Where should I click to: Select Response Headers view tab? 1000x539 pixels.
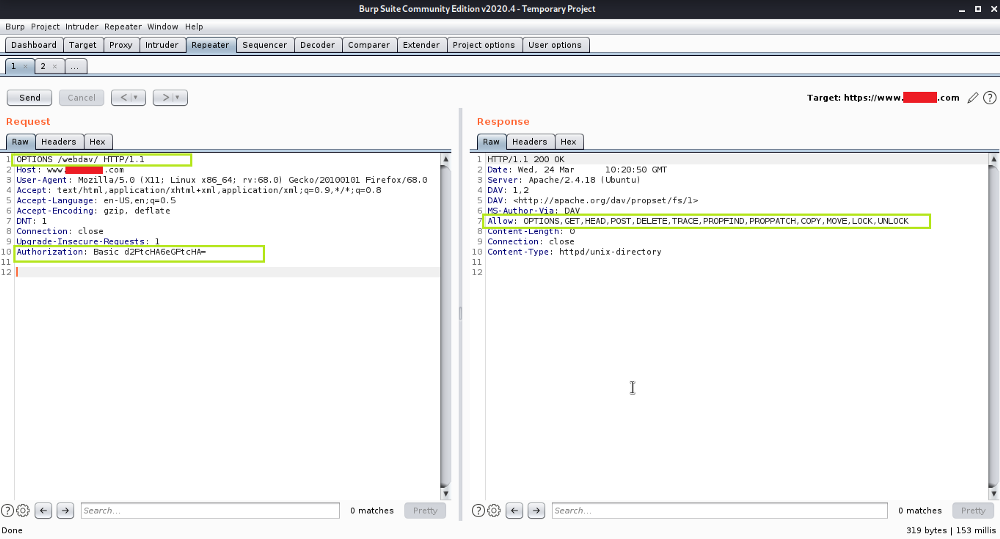[529, 142]
